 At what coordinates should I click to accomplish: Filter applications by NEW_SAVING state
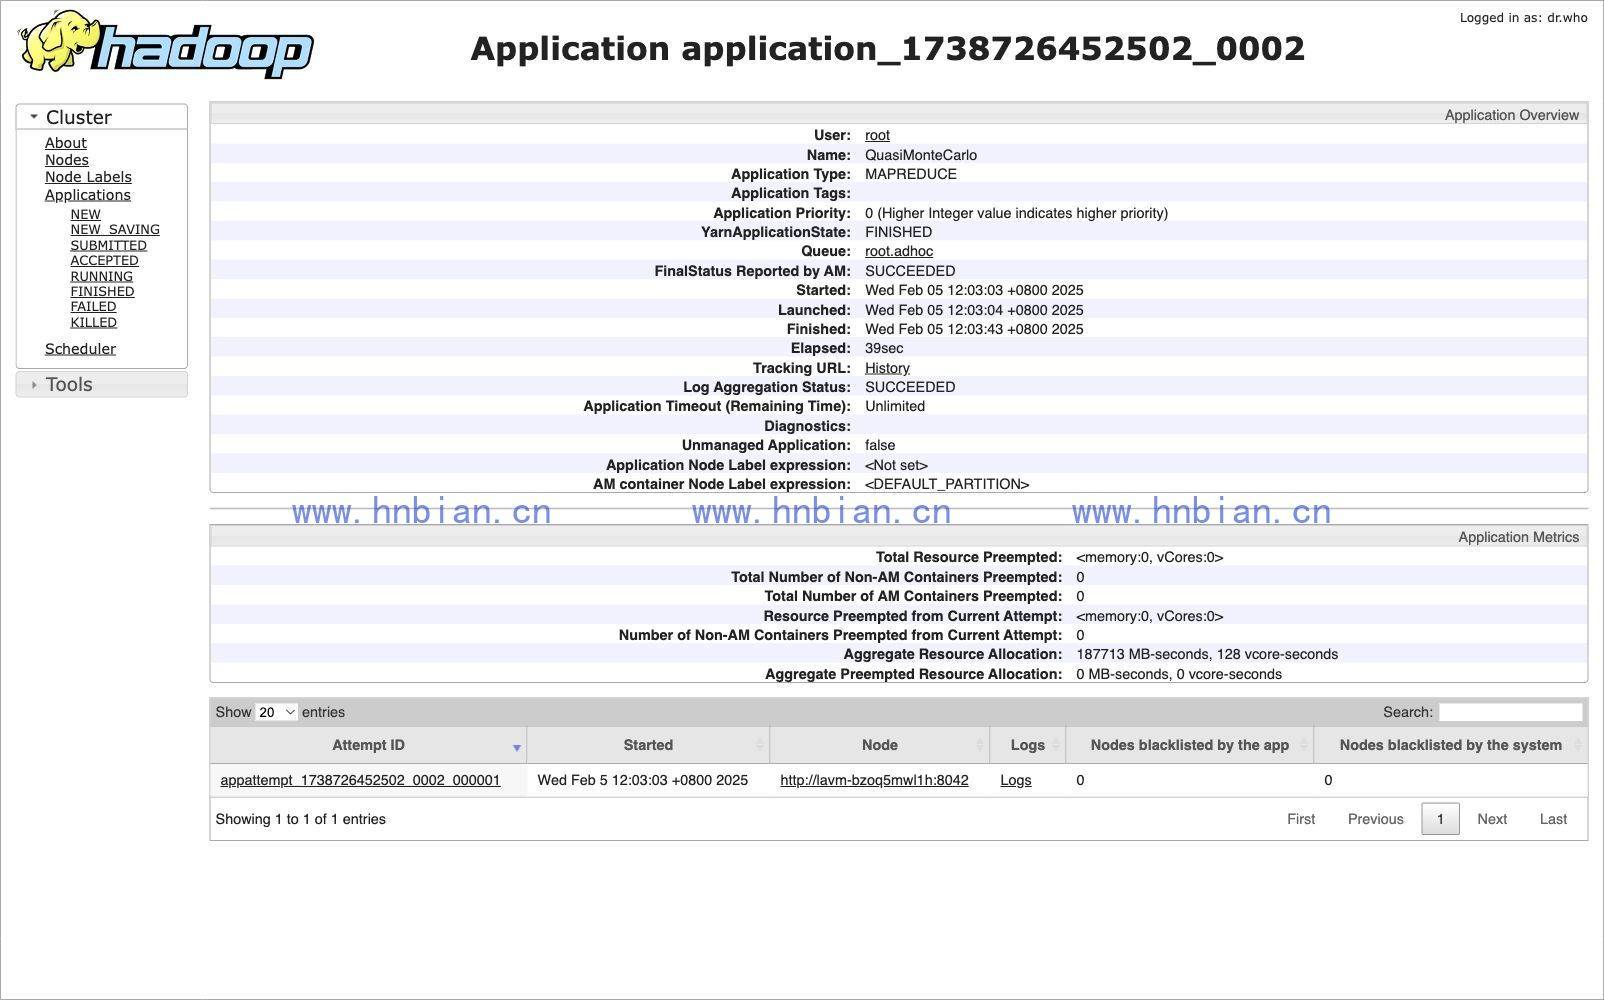tap(115, 229)
